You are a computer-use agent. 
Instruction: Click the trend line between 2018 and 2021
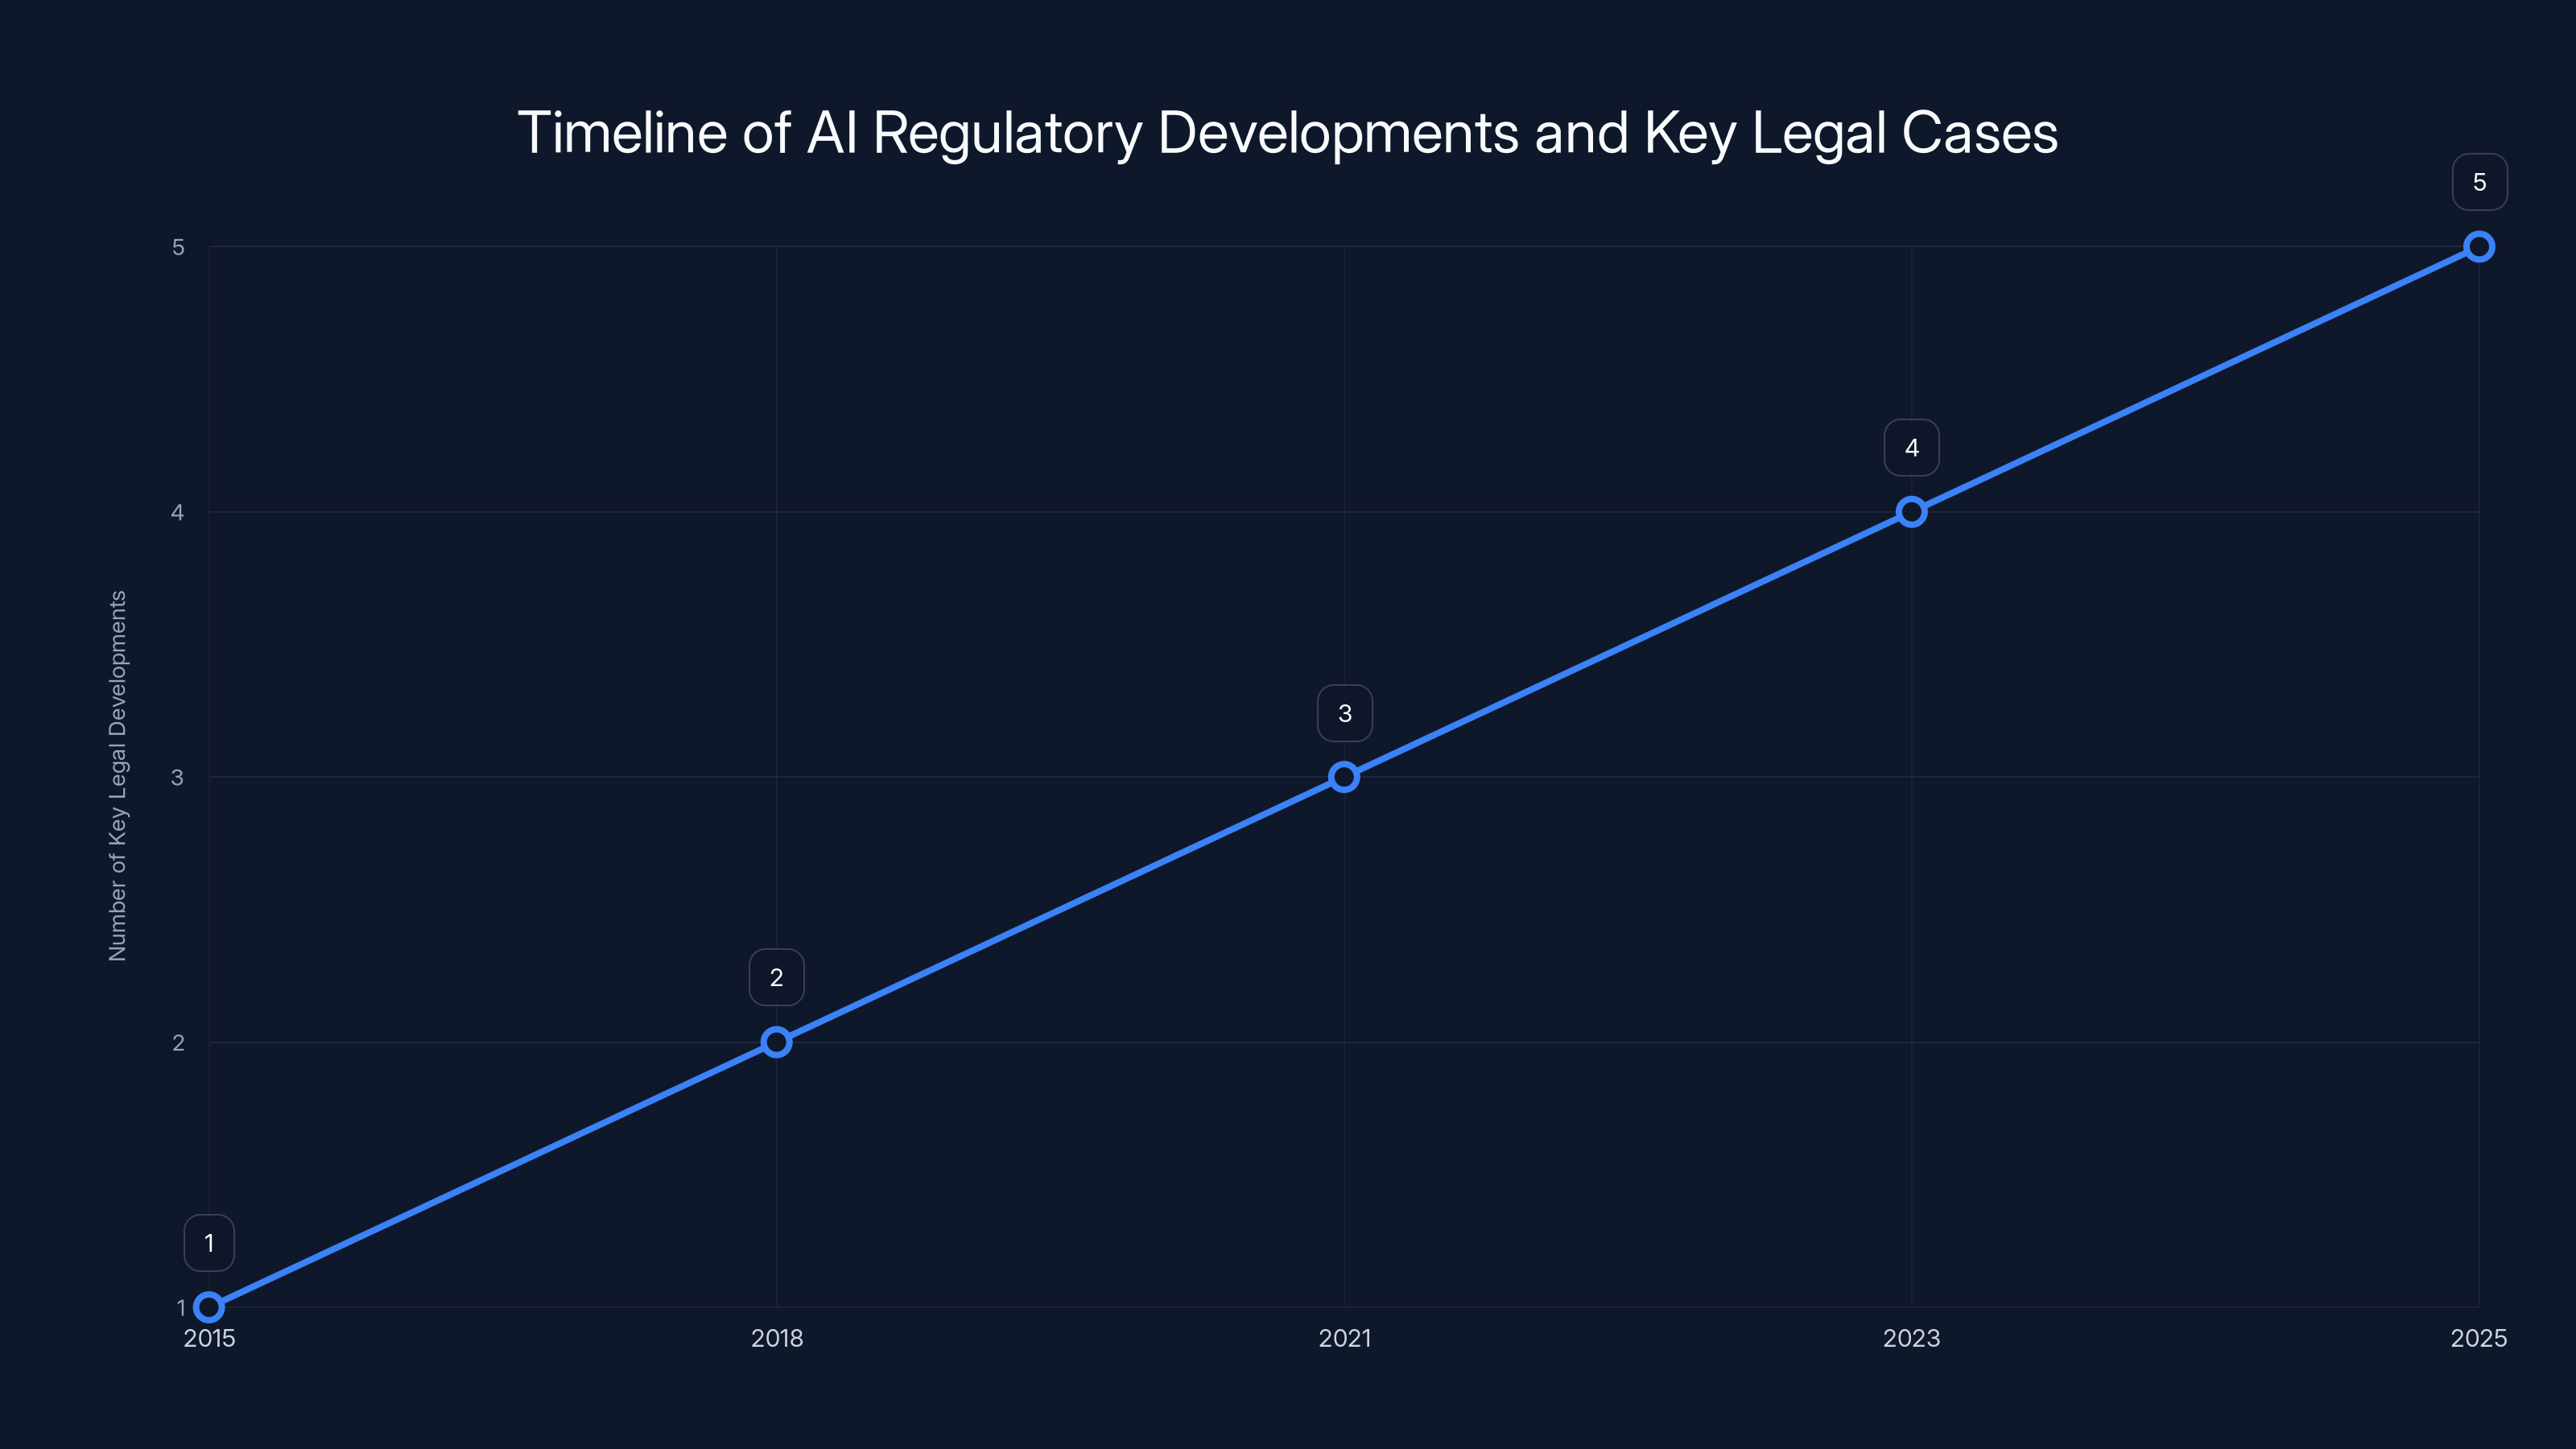click(x=1061, y=908)
